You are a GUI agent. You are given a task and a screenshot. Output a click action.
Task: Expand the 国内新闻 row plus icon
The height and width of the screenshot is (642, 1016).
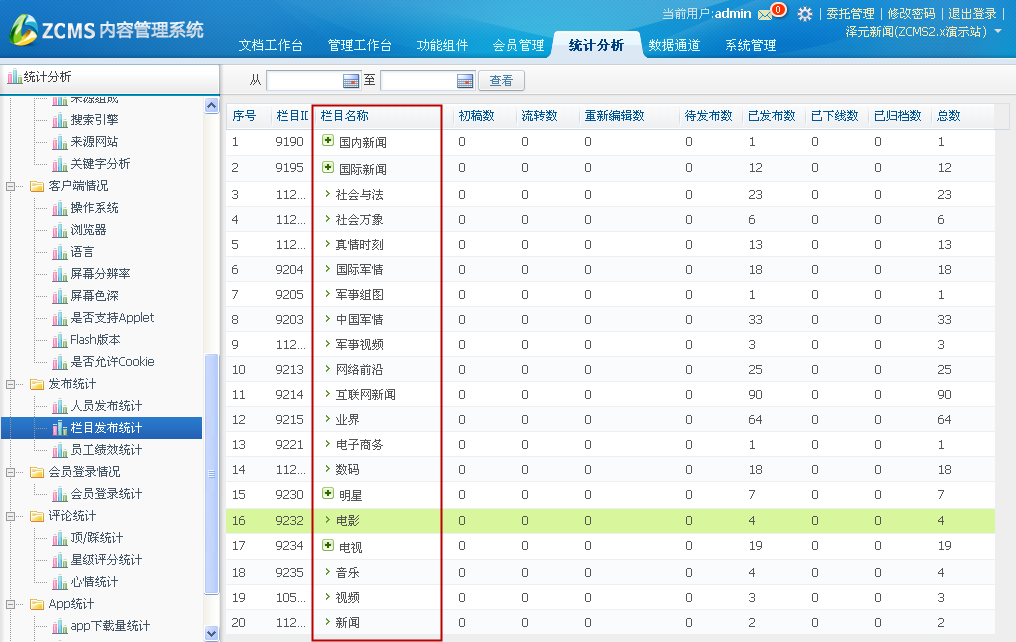pos(327,142)
